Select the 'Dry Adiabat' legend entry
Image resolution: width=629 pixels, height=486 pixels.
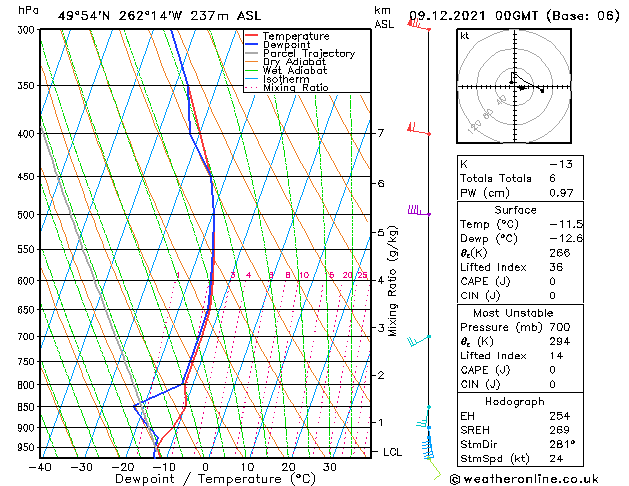(294, 62)
